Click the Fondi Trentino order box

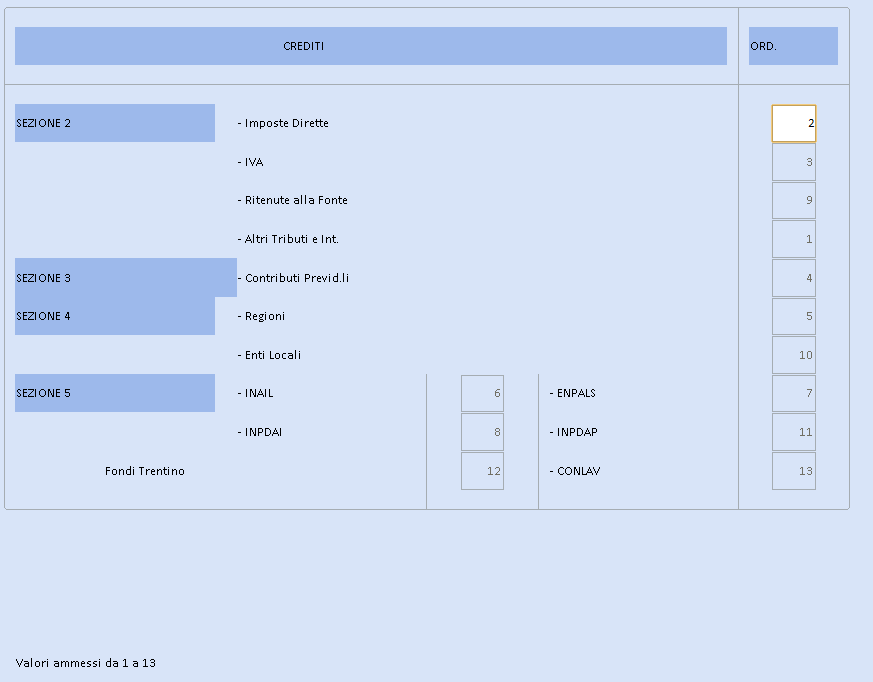click(x=482, y=471)
